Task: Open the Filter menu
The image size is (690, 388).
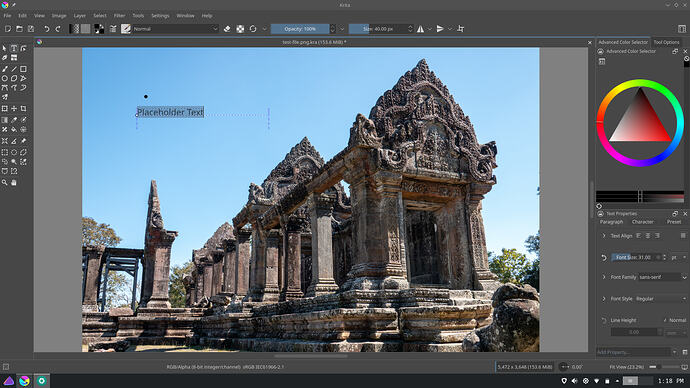Action: point(119,15)
